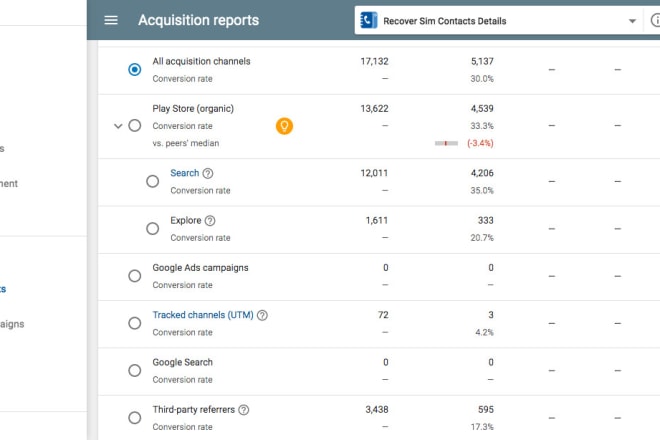Viewport: 660px width, 440px height.
Task: Click the 5,137 installers value
Action: pos(482,61)
